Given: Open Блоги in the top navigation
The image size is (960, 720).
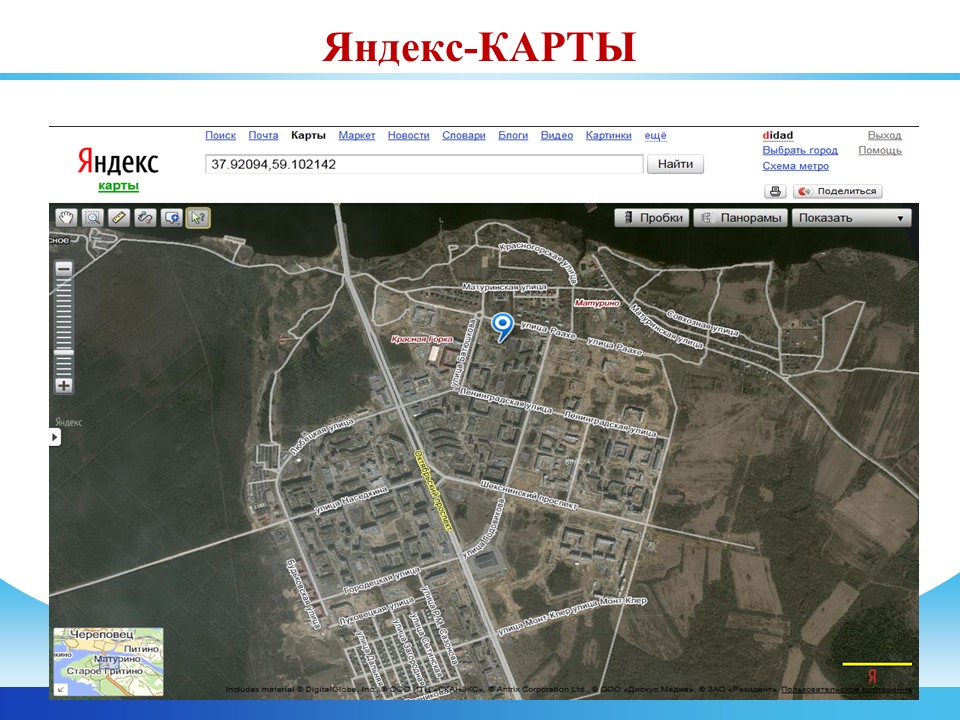Looking at the screenshot, I should tap(513, 135).
